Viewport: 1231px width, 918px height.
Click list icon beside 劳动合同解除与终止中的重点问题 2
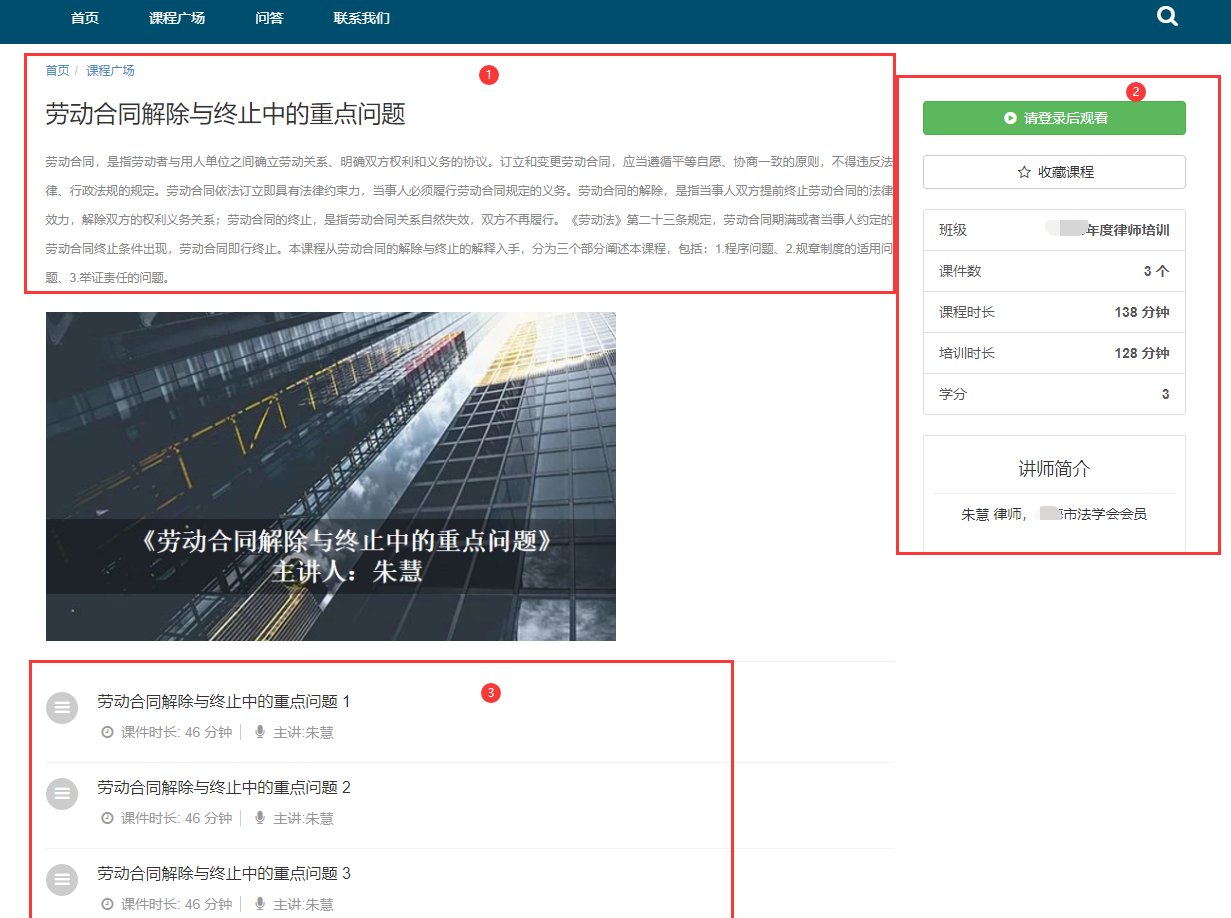coord(62,793)
